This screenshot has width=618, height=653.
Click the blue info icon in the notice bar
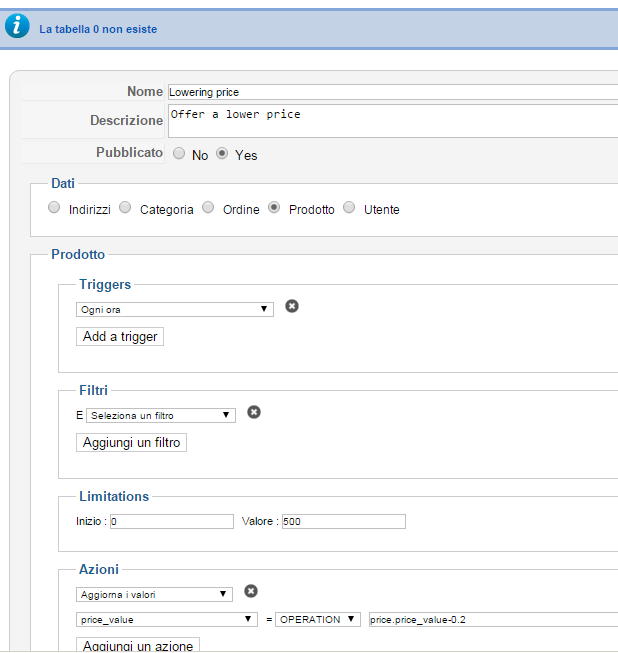17,26
